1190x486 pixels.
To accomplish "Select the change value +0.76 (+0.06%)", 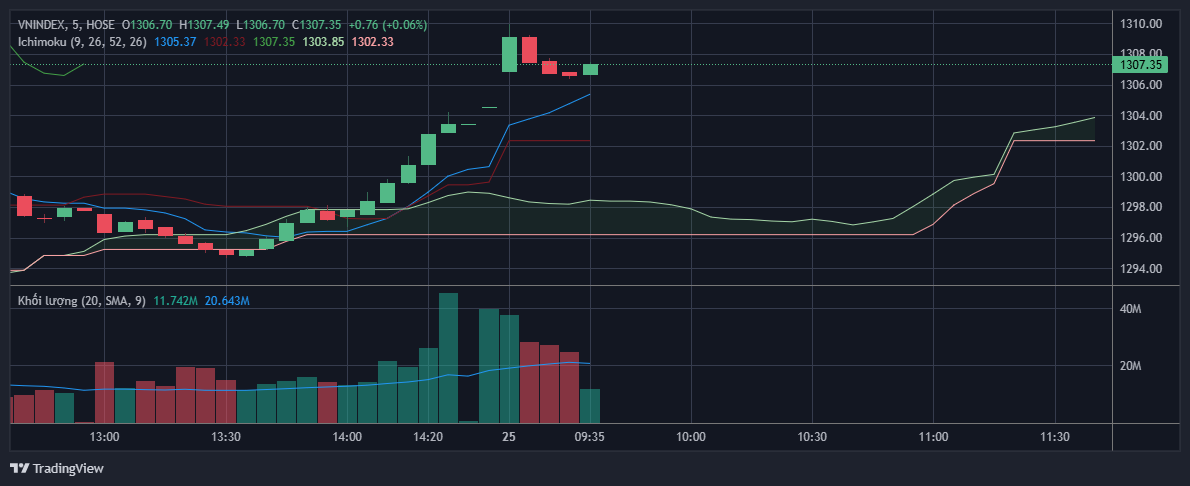I will coord(388,25).
